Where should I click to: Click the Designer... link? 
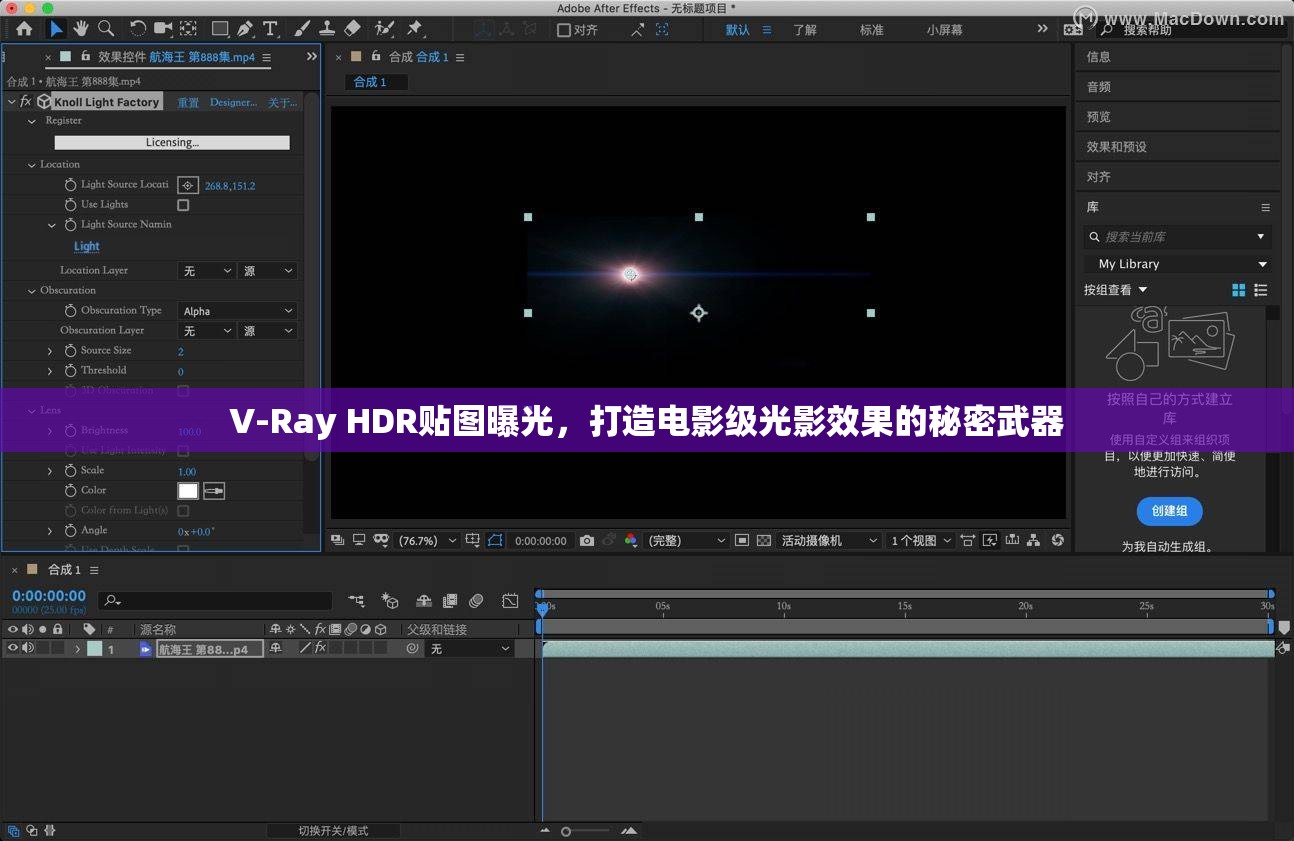pos(233,102)
